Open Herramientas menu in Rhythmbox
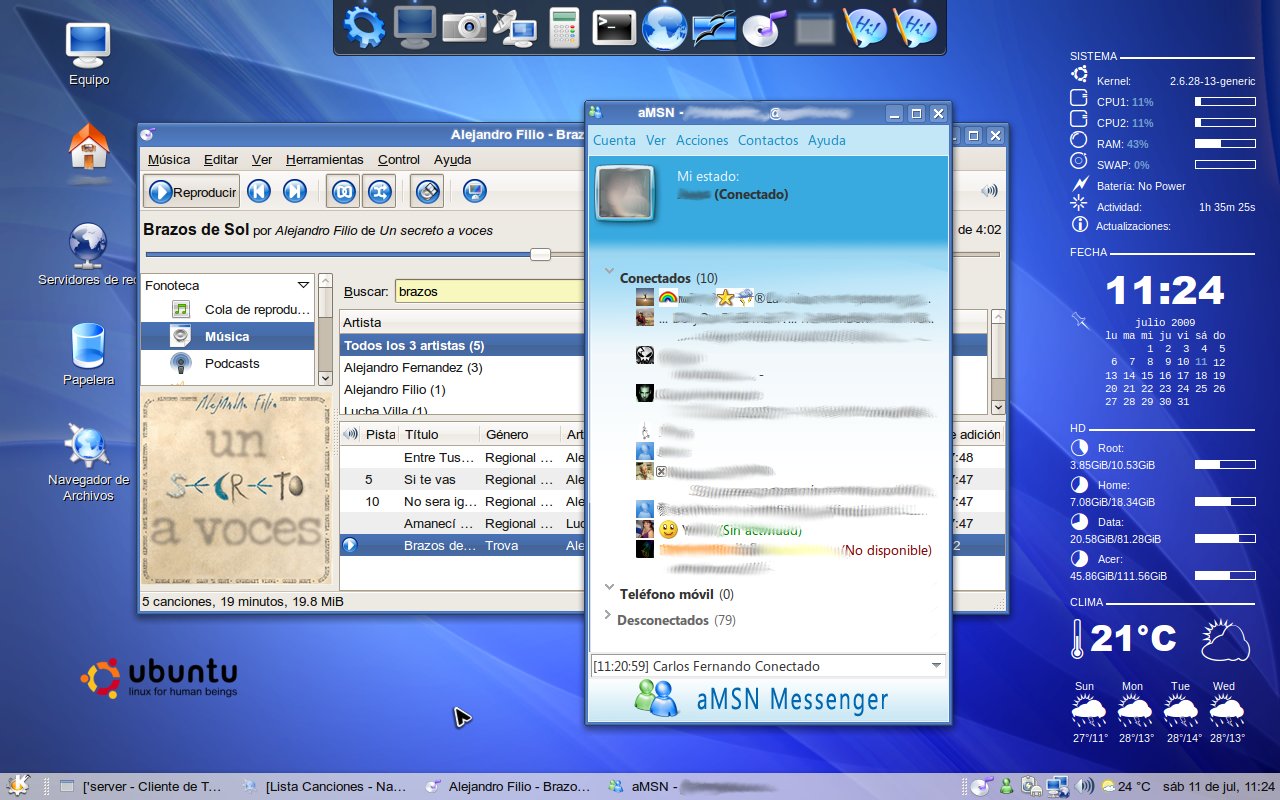Viewport: 1280px width, 800px height. tap(324, 159)
